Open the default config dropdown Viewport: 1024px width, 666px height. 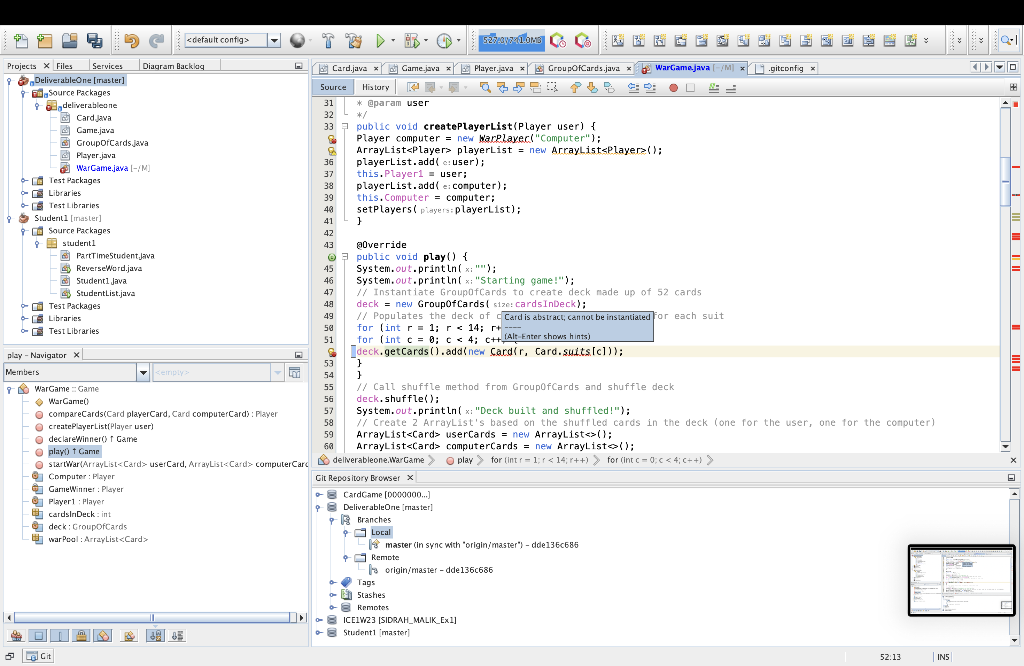click(274, 41)
